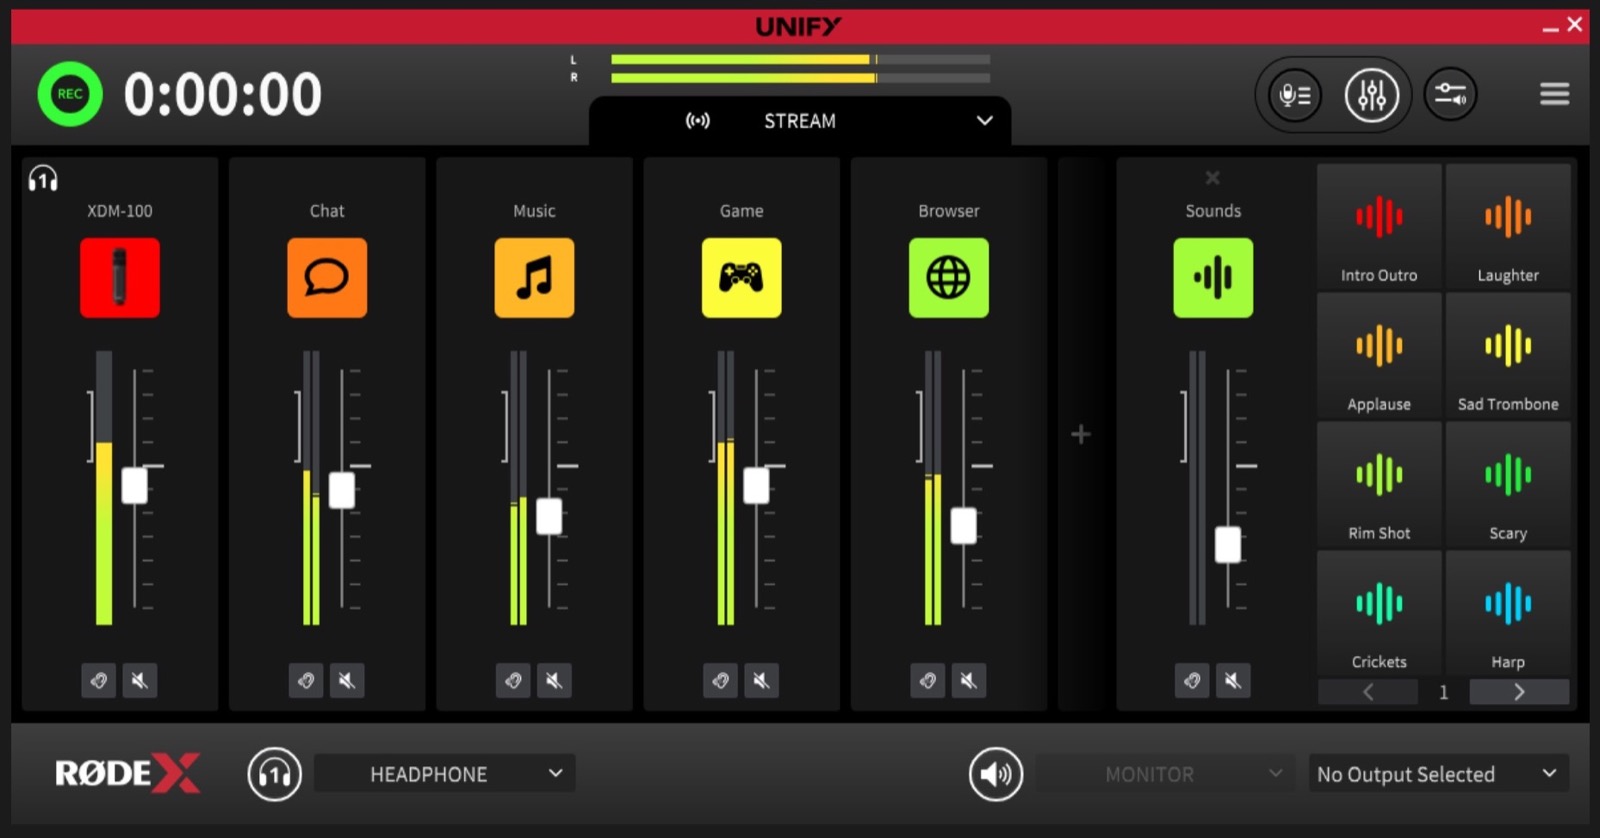Remove the Sounds channel with X
Viewport: 1600px width, 838px height.
coord(1212,178)
